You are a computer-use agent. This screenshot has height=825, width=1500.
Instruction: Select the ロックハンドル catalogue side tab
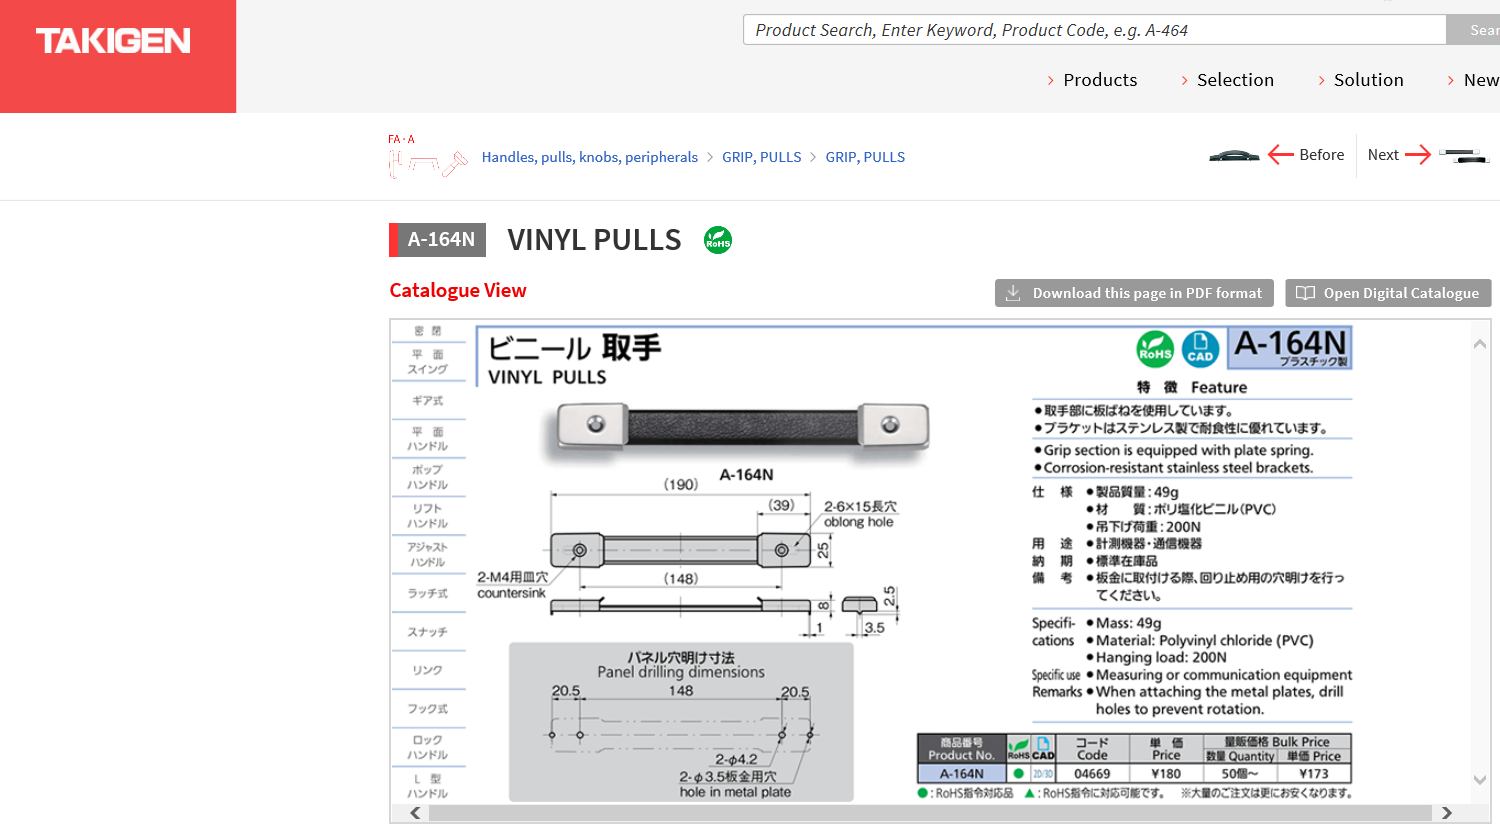point(428,748)
